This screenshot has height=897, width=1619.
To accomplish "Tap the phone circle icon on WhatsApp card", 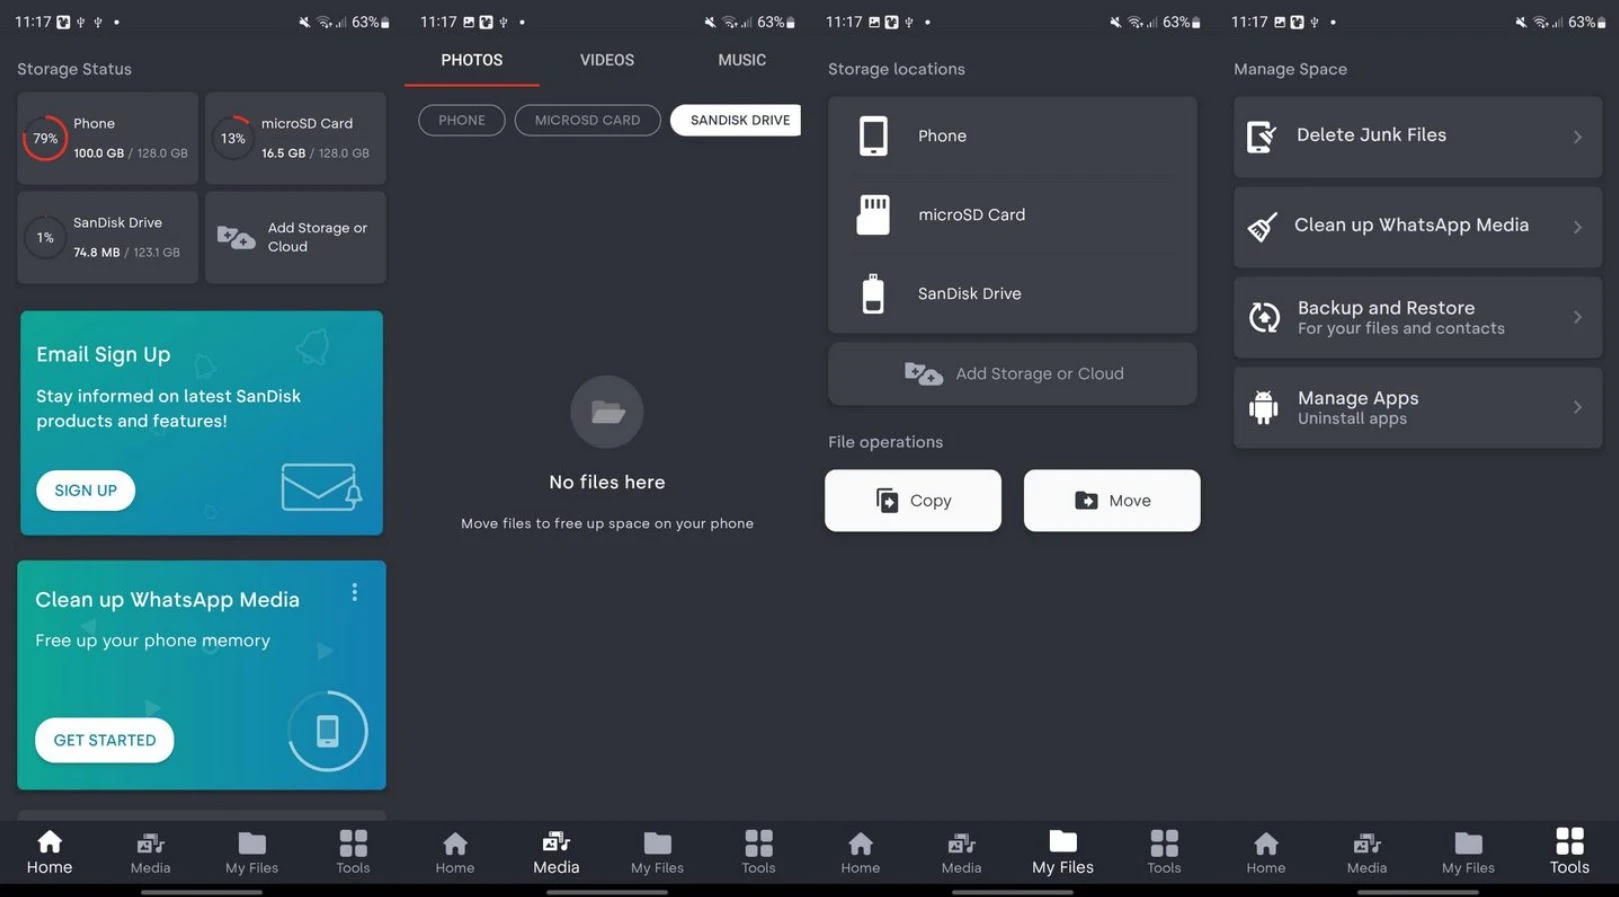I will tap(327, 731).
